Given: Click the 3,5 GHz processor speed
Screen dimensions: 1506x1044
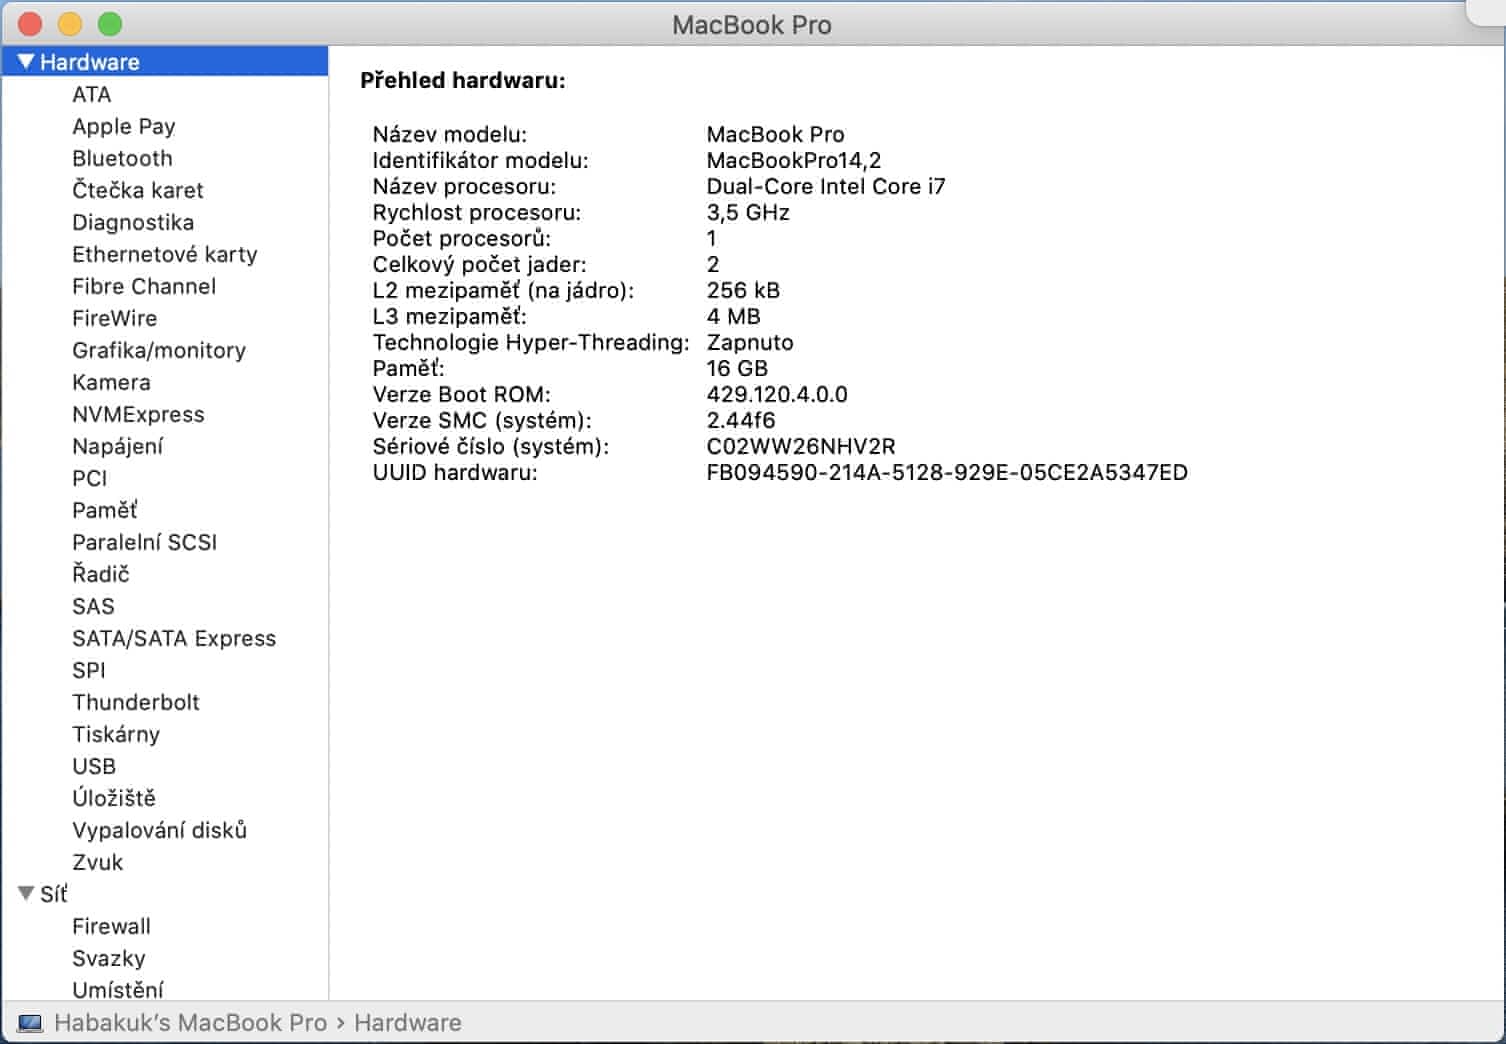Looking at the screenshot, I should coord(748,212).
